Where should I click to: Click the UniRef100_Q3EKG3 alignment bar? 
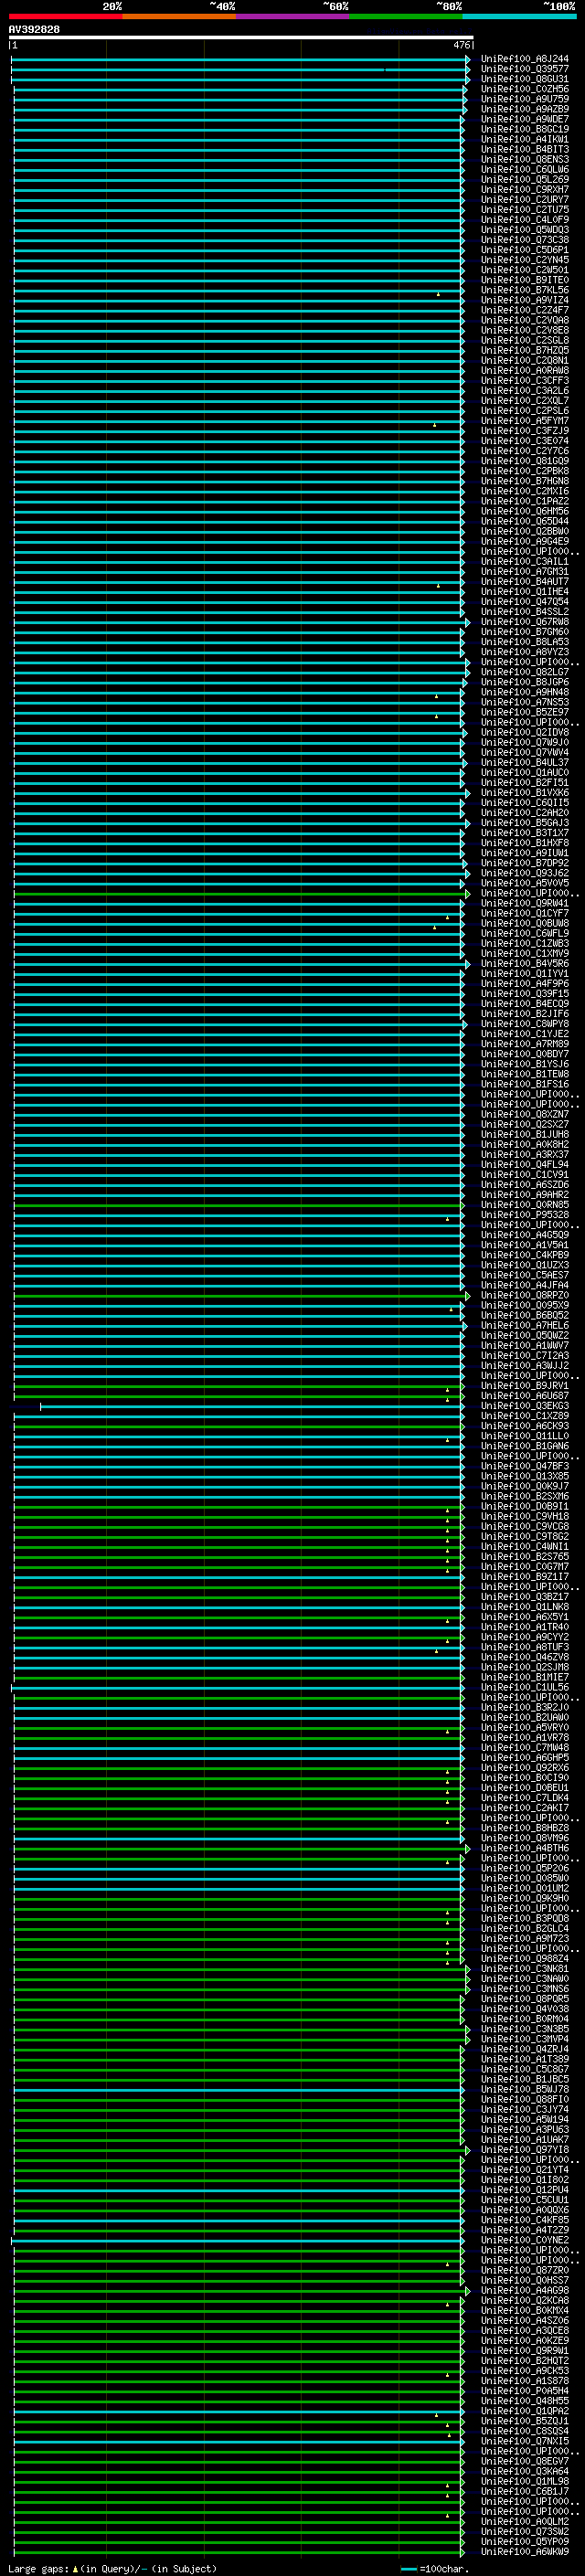point(250,1407)
